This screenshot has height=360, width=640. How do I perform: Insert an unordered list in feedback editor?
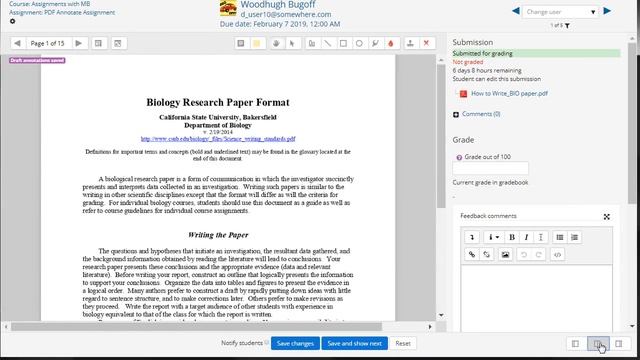pos(560,237)
